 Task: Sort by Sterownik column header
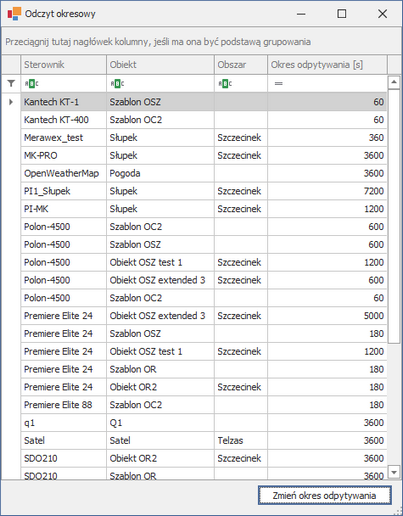click(x=64, y=65)
